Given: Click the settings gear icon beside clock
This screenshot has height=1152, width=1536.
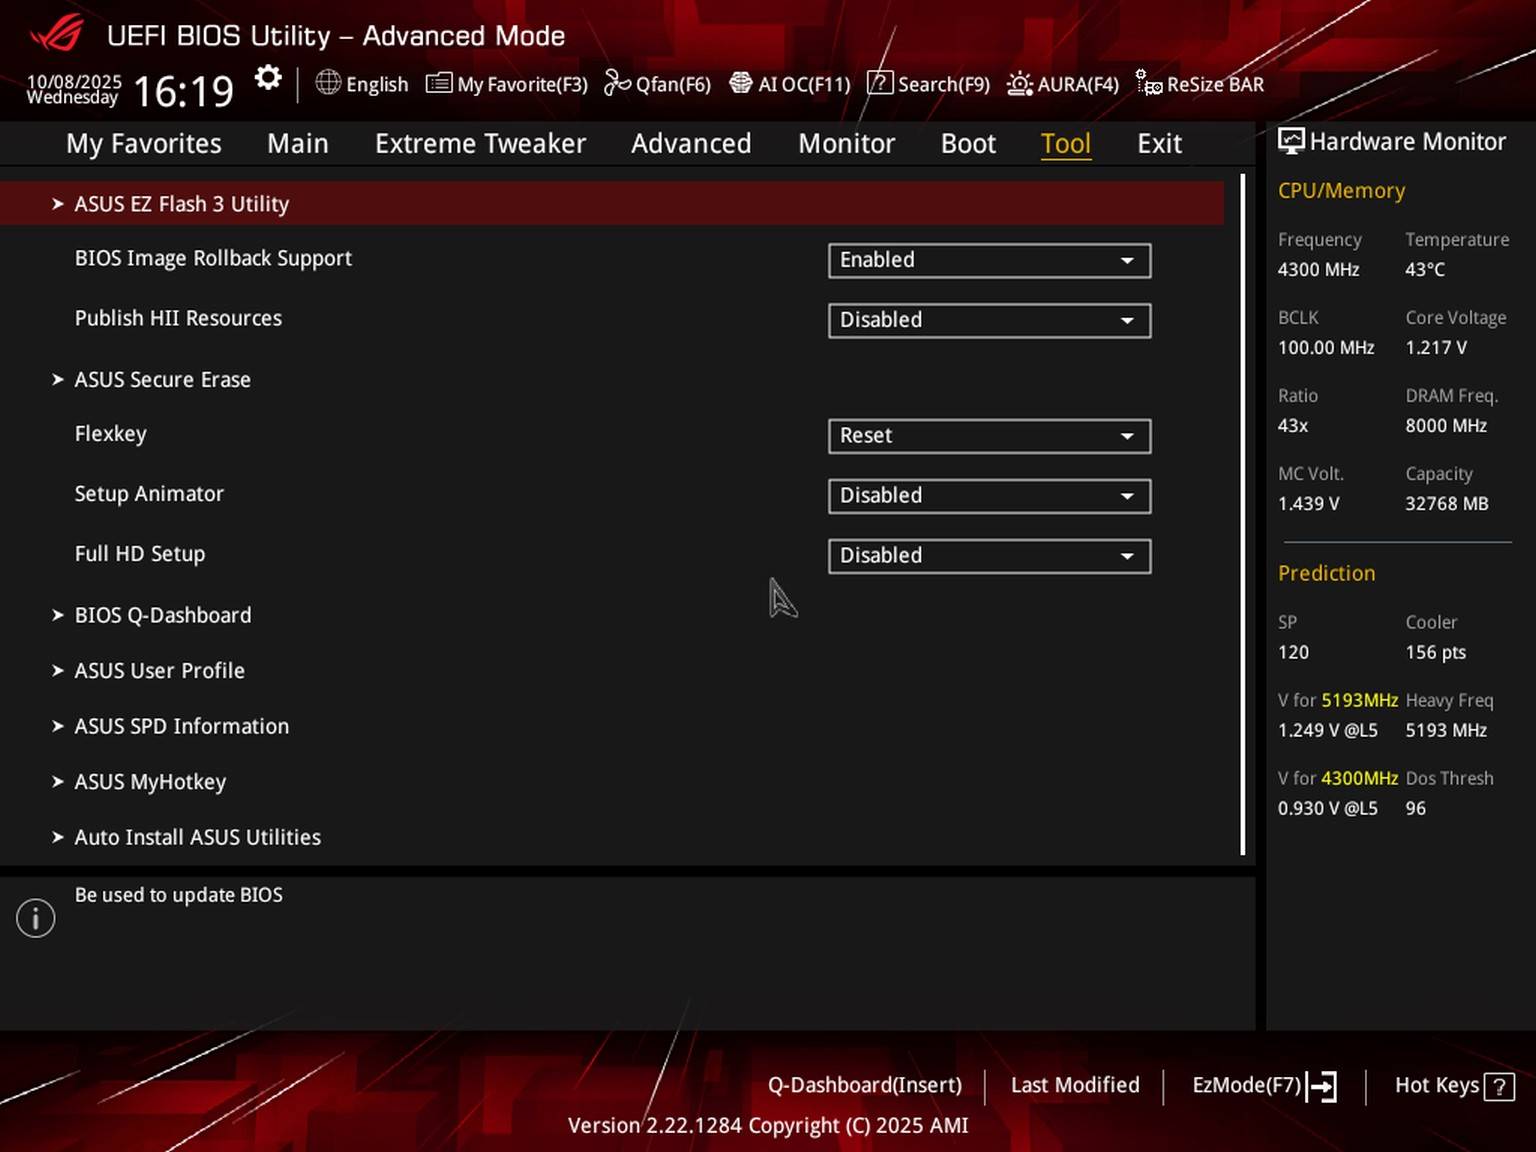Looking at the screenshot, I should (x=268, y=78).
